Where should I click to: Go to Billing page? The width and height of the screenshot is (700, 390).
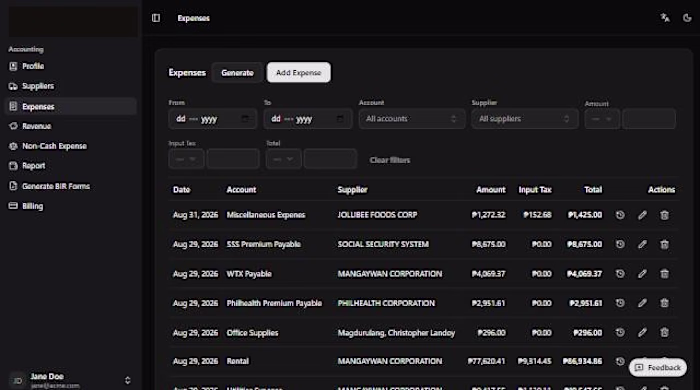click(x=71, y=206)
